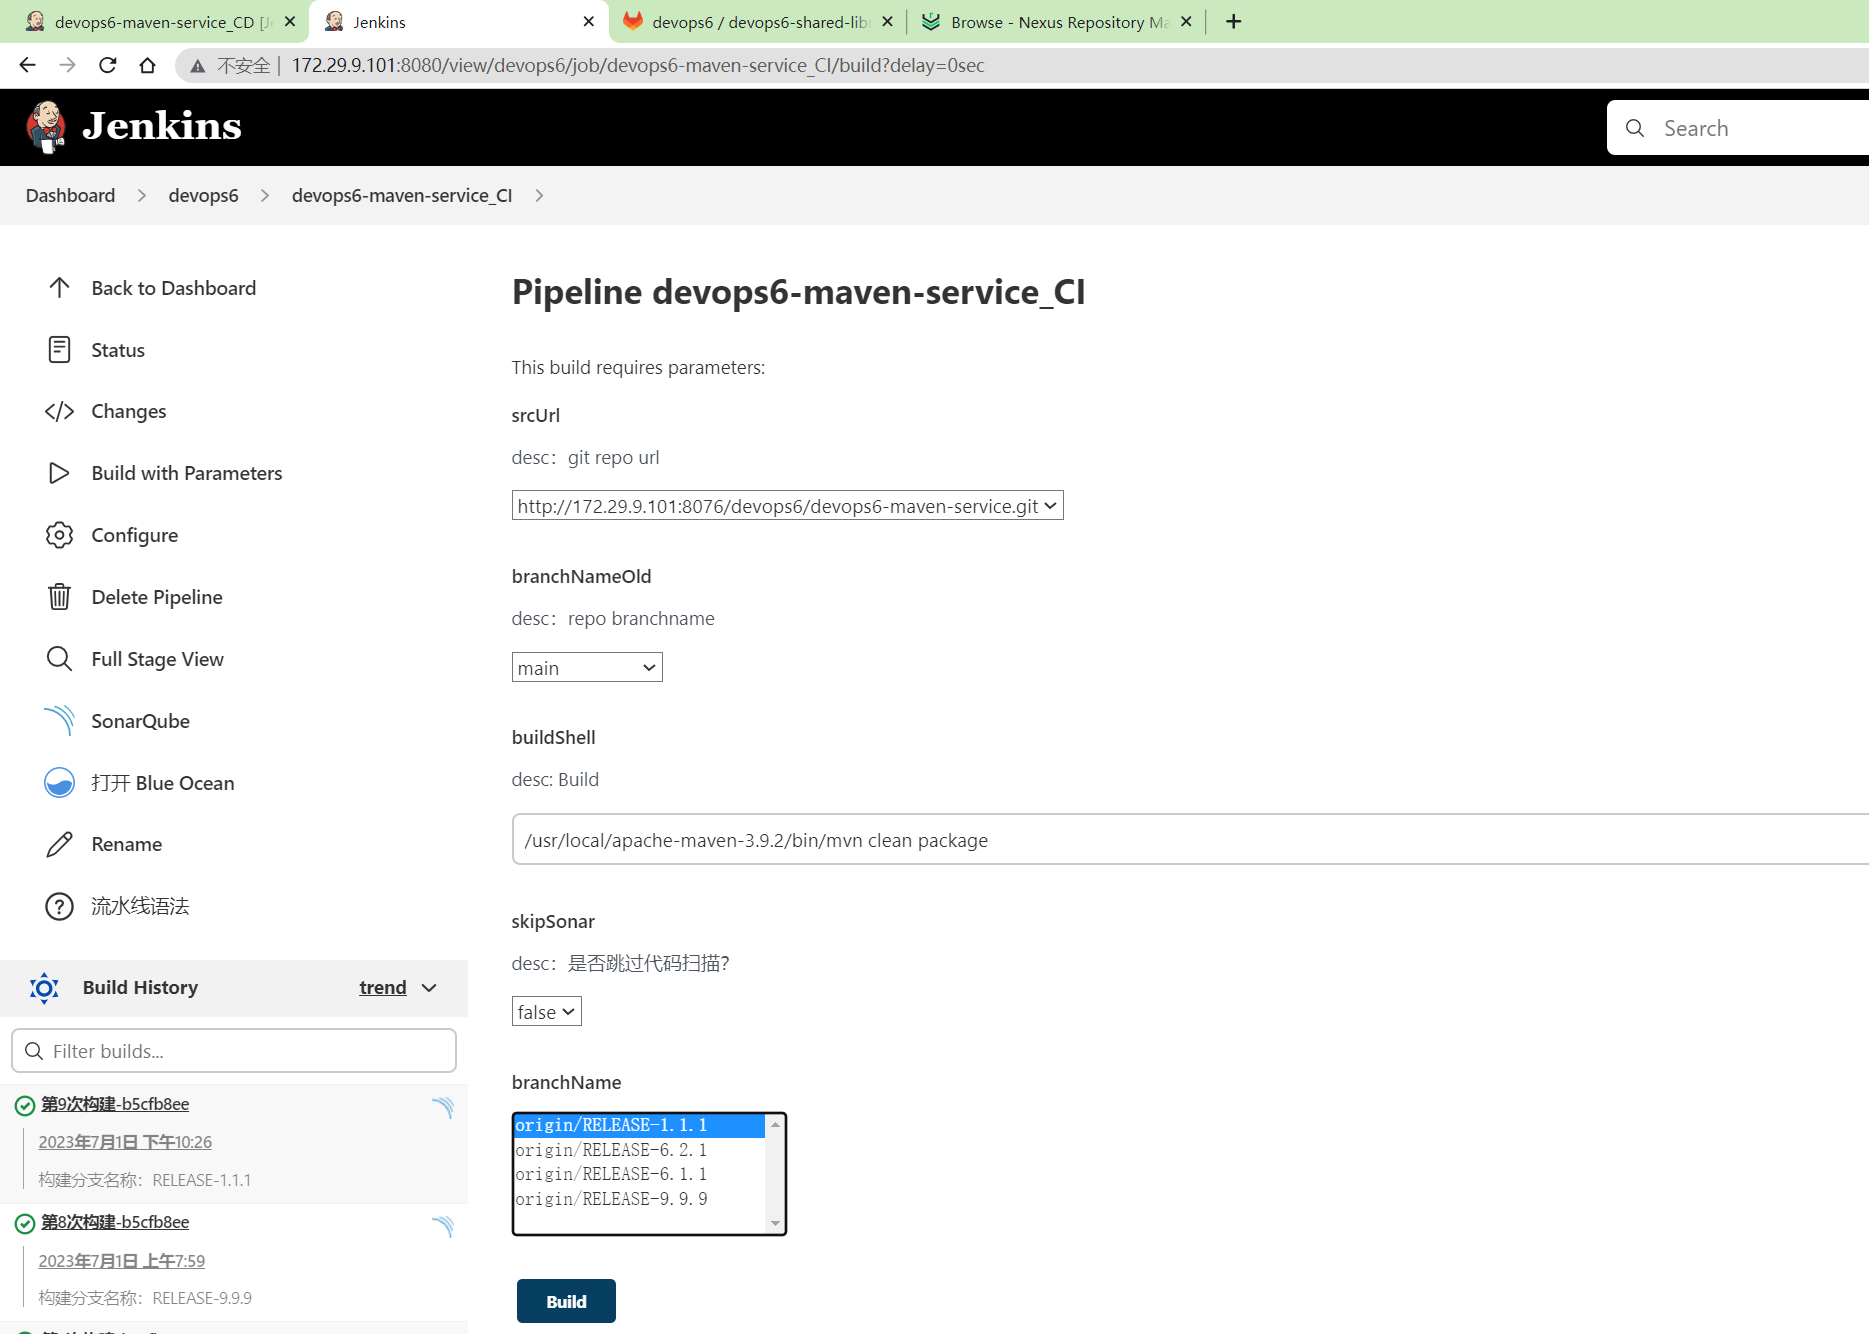Open build date 2023年7月1日 下午10:26
1869x1334 pixels.
pos(125,1142)
